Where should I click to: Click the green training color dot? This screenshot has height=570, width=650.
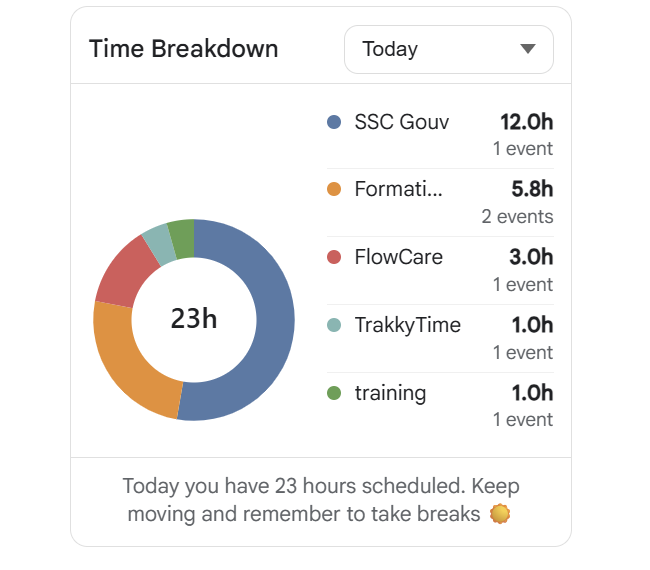click(334, 393)
